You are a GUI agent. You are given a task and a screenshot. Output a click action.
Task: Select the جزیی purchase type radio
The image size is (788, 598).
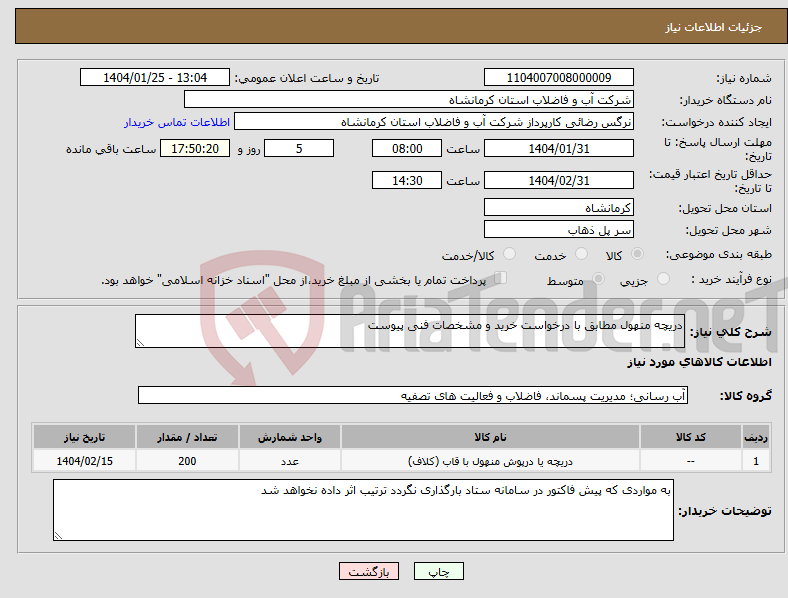pos(663,279)
